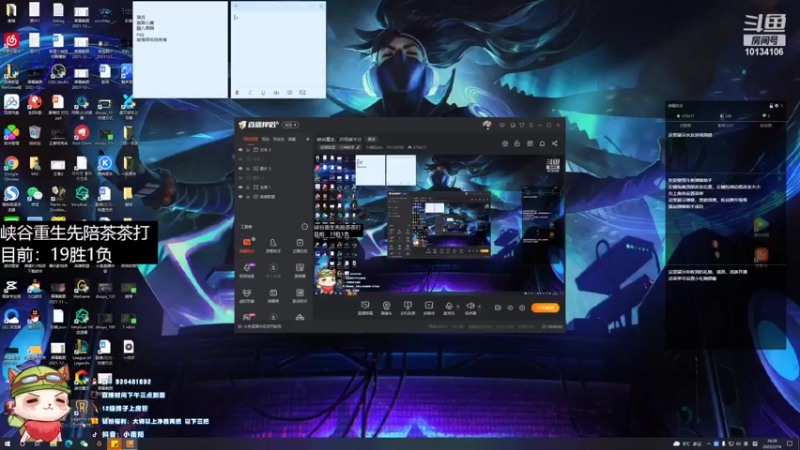Image resolution: width=800 pixels, height=450 pixels.
Task: Toggle the eye on the camera-icon source row
Action: pyautogui.click(x=240, y=196)
